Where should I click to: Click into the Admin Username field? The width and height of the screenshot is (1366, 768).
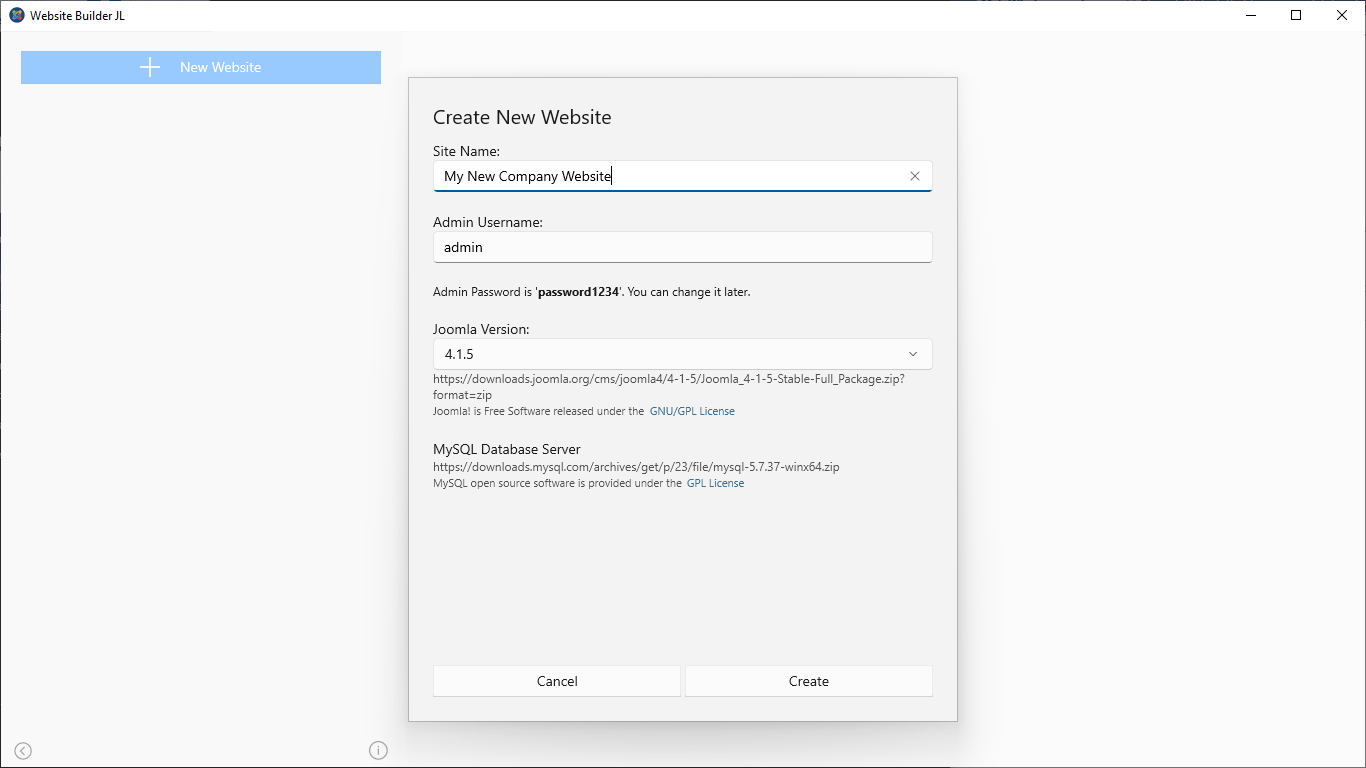click(x=682, y=247)
